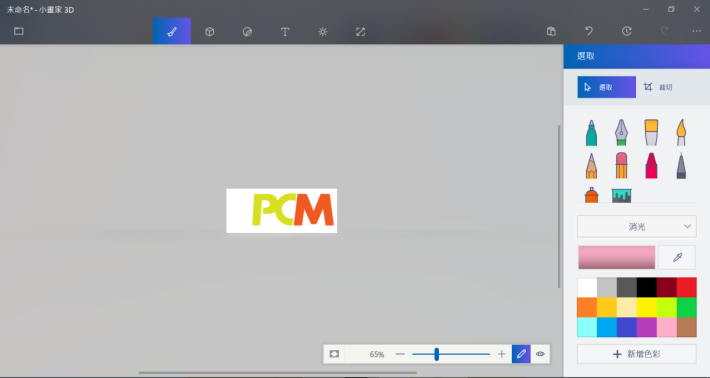Pick the purple color swatch
Screen dimensions: 710x378
tap(647, 327)
